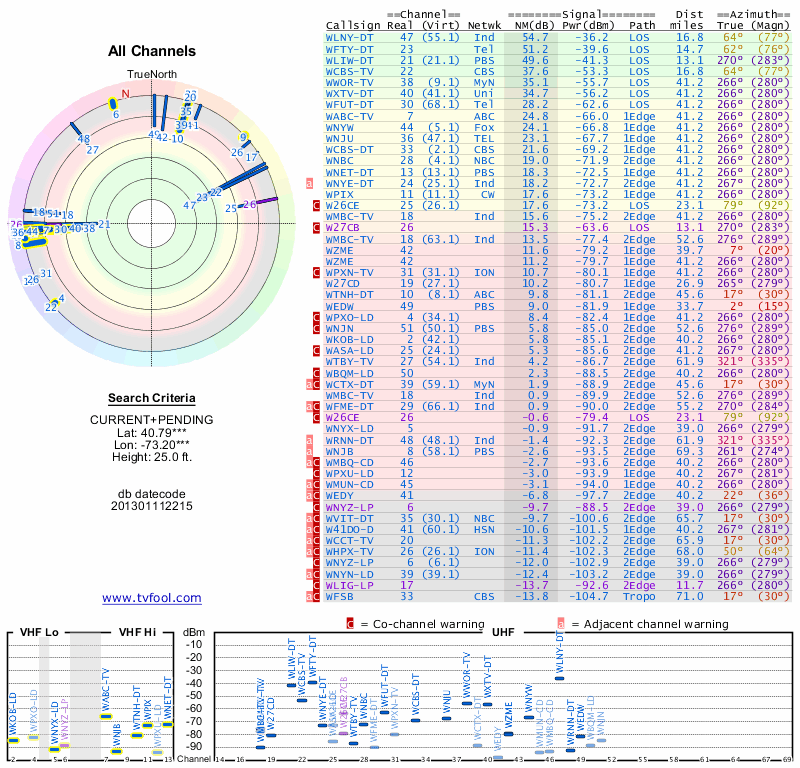
Task: Click the channel 9 marker on the radar plot
Action: pyautogui.click(x=244, y=137)
